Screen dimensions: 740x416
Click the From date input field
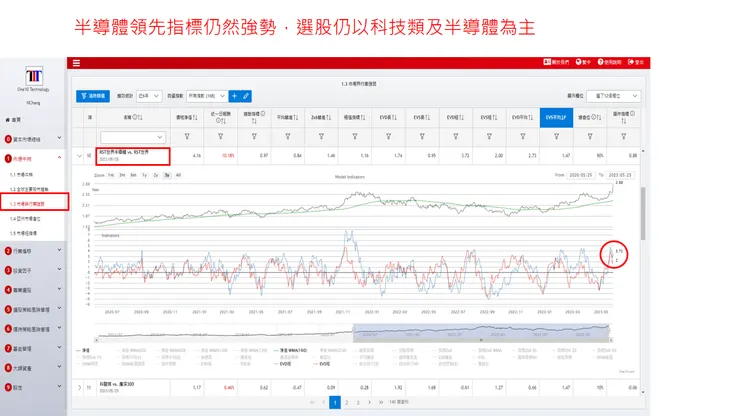point(581,175)
